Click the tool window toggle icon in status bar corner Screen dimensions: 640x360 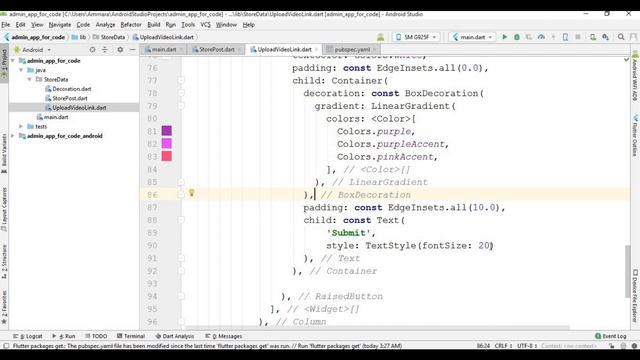tap(6, 346)
